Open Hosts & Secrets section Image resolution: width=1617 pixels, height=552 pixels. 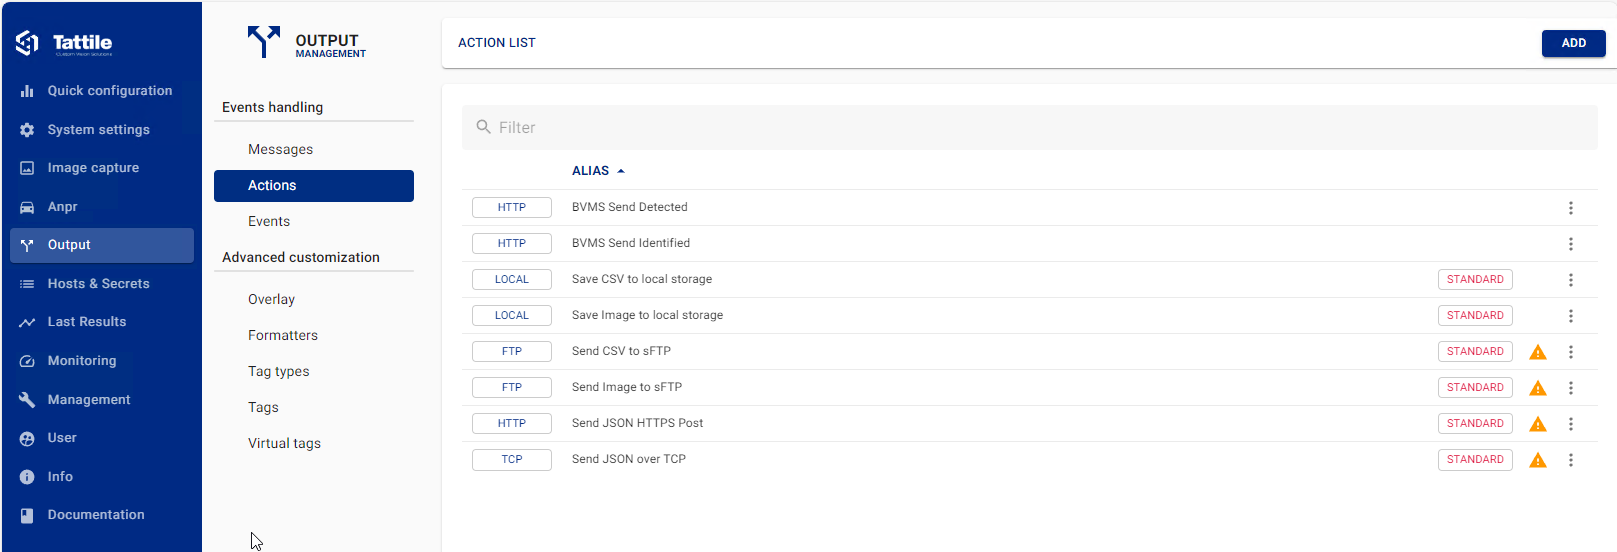click(x=102, y=284)
